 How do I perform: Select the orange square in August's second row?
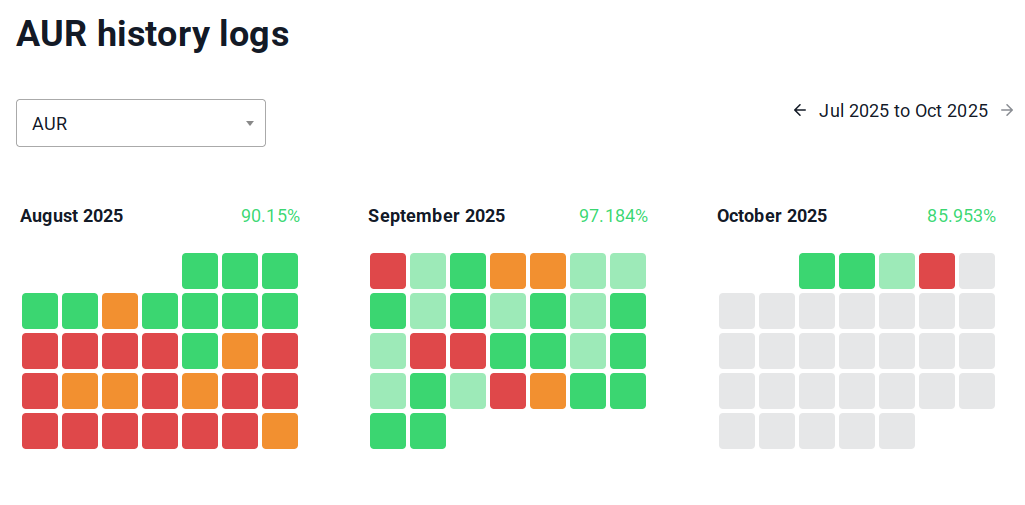point(120,311)
